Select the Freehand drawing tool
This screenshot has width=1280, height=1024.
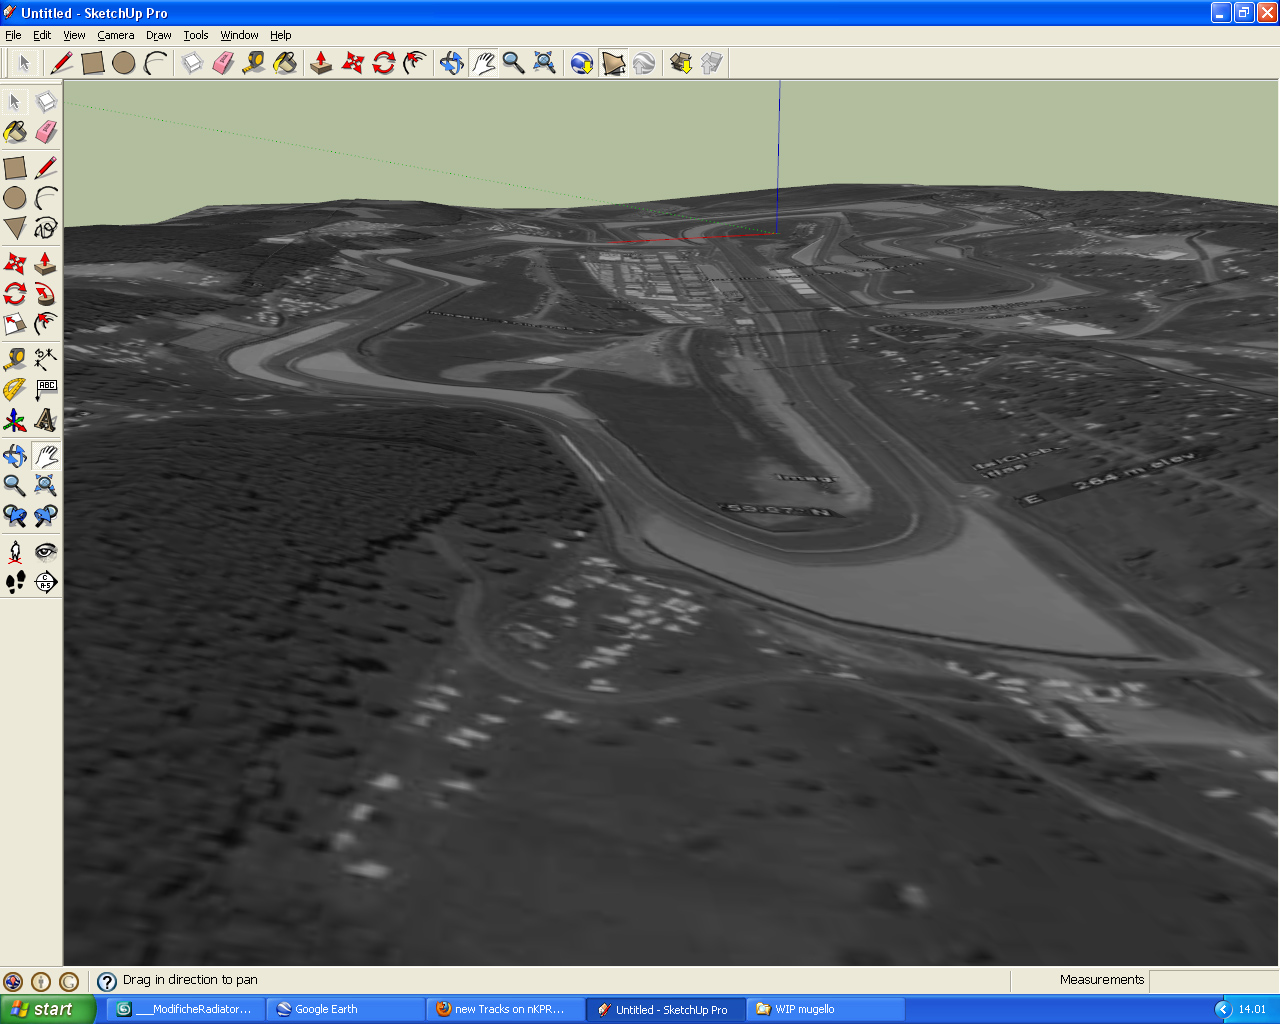(46, 228)
